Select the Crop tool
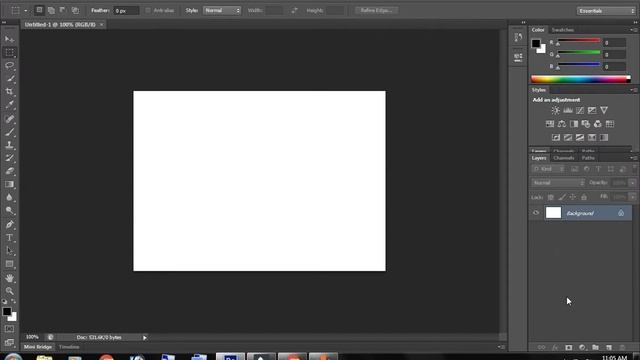The image size is (640, 360). [x=9, y=91]
